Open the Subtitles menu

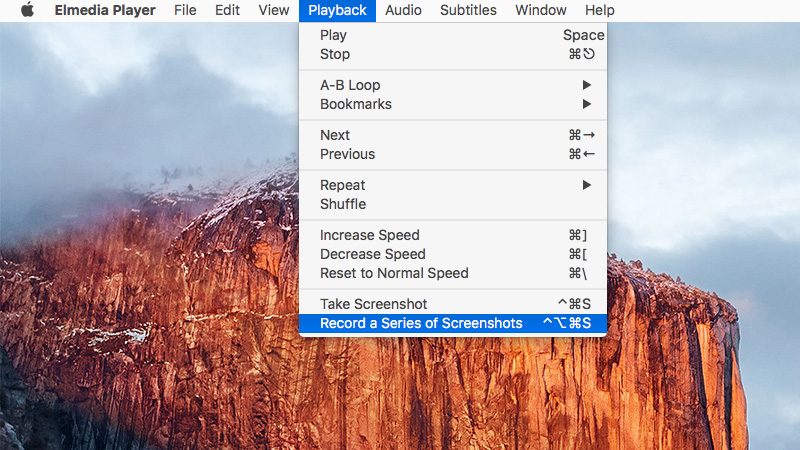point(468,10)
